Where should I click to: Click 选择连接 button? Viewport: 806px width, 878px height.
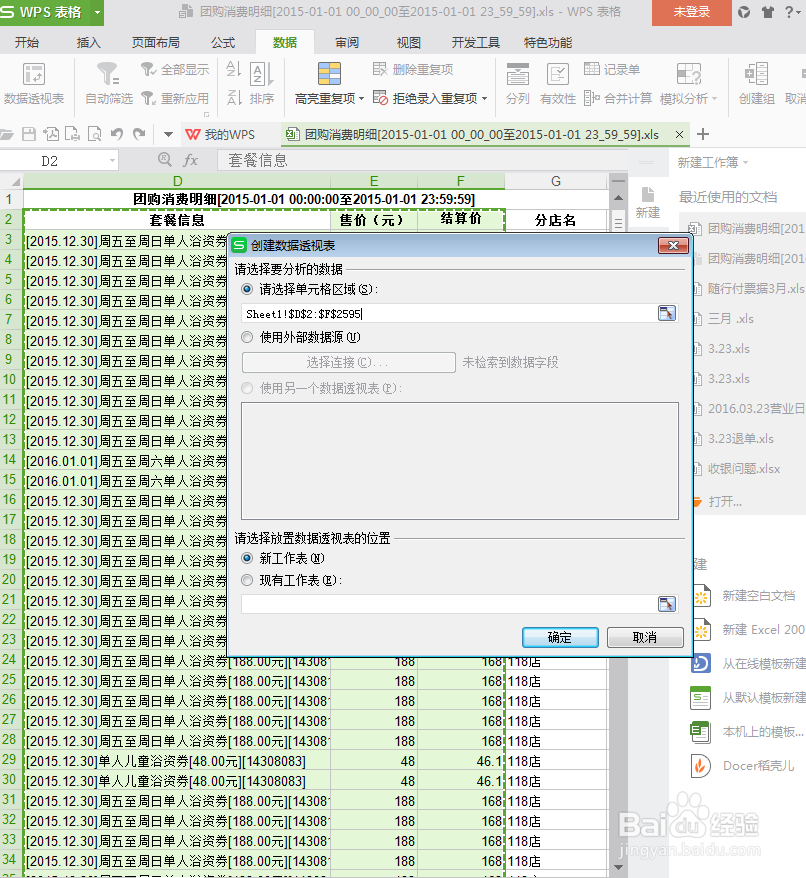pos(348,362)
